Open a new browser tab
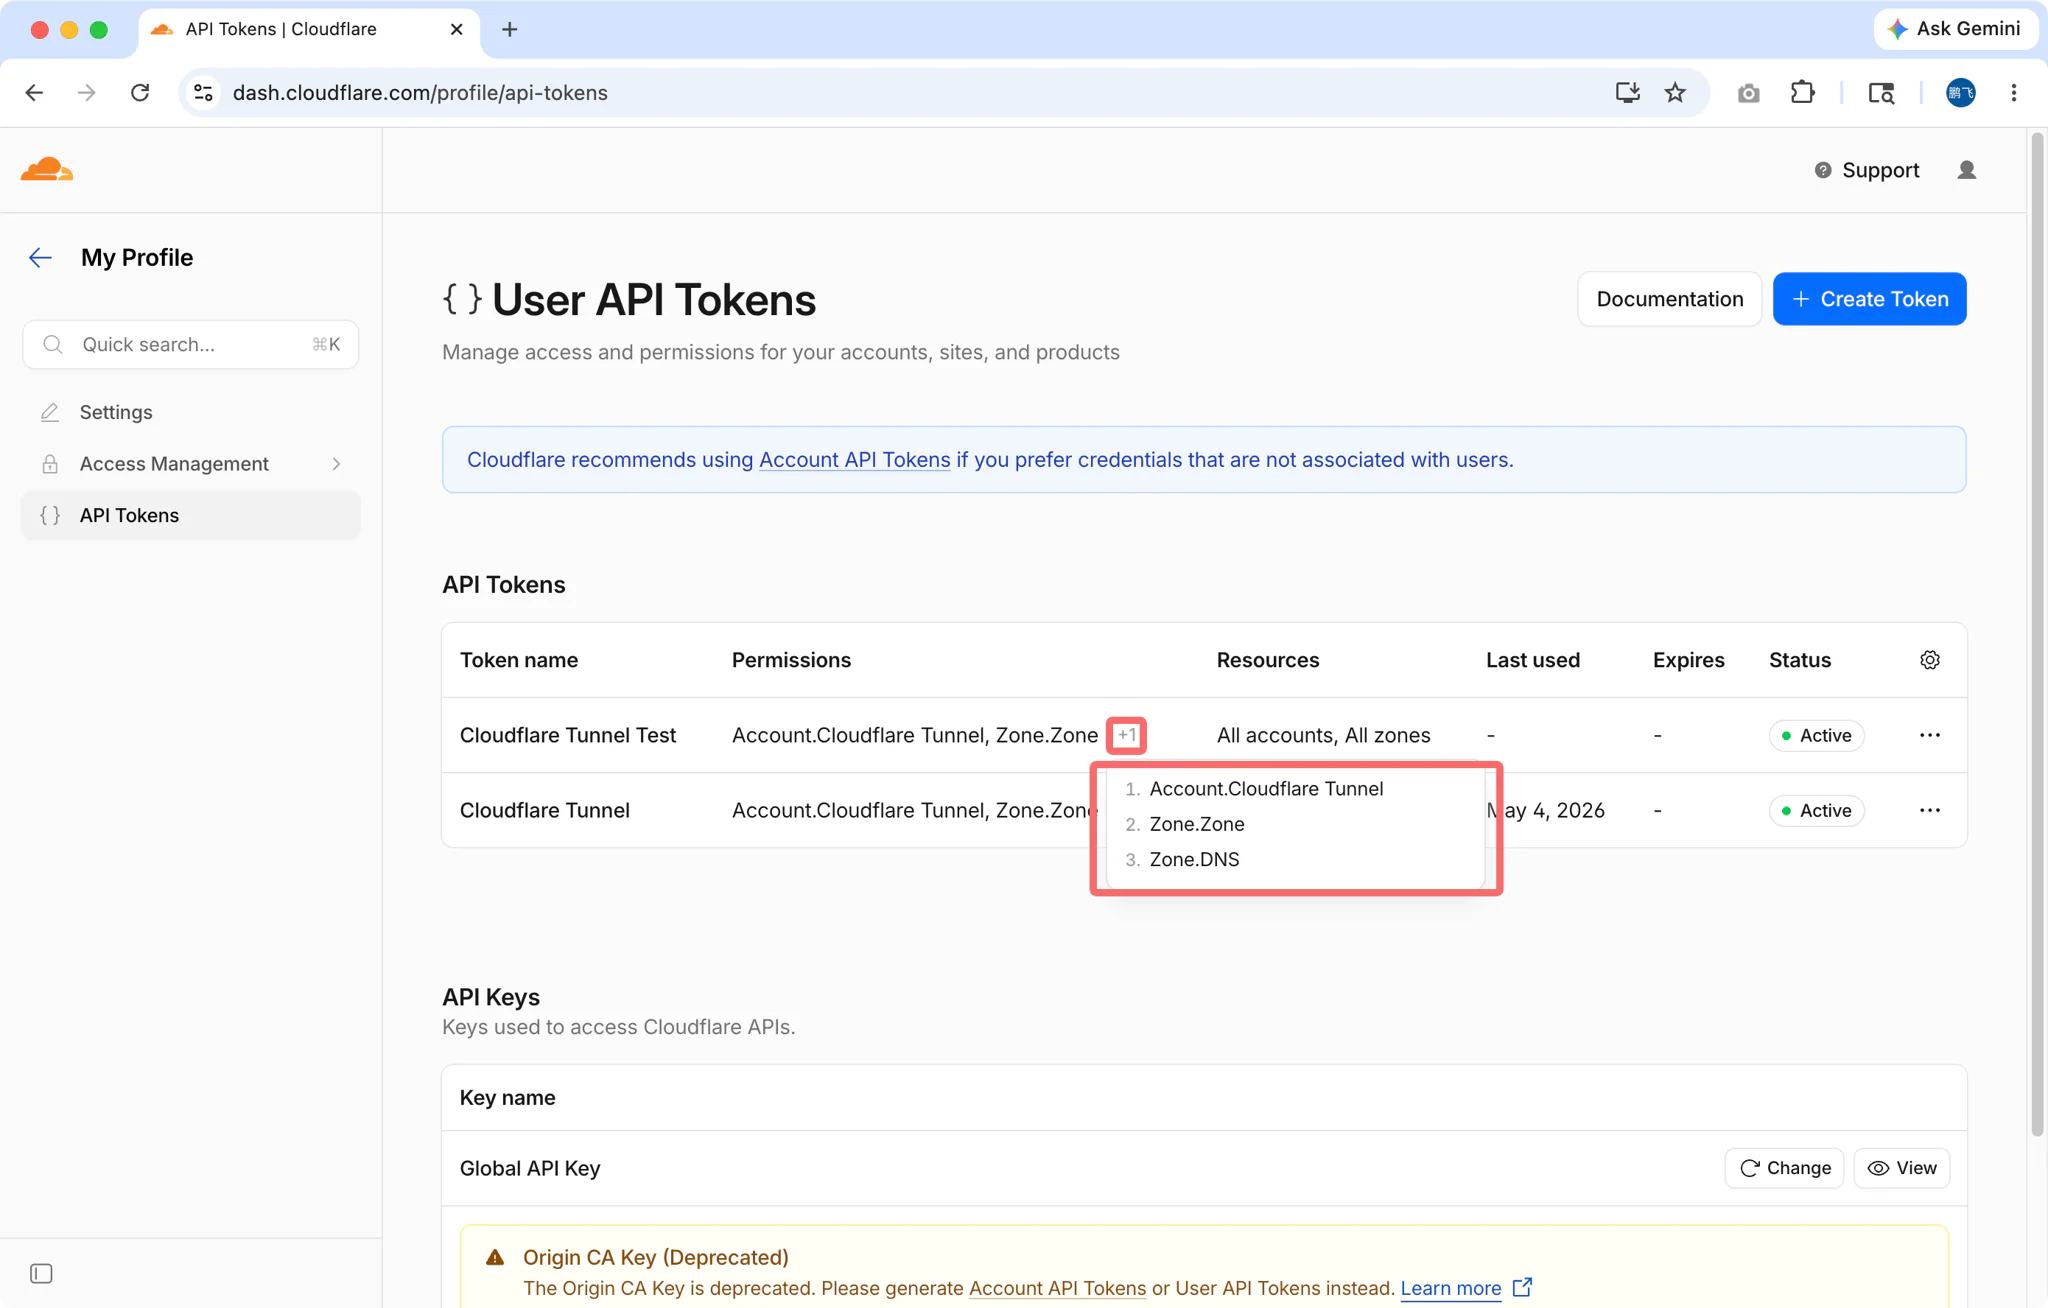Screen dimensions: 2048x1308 point(510,29)
